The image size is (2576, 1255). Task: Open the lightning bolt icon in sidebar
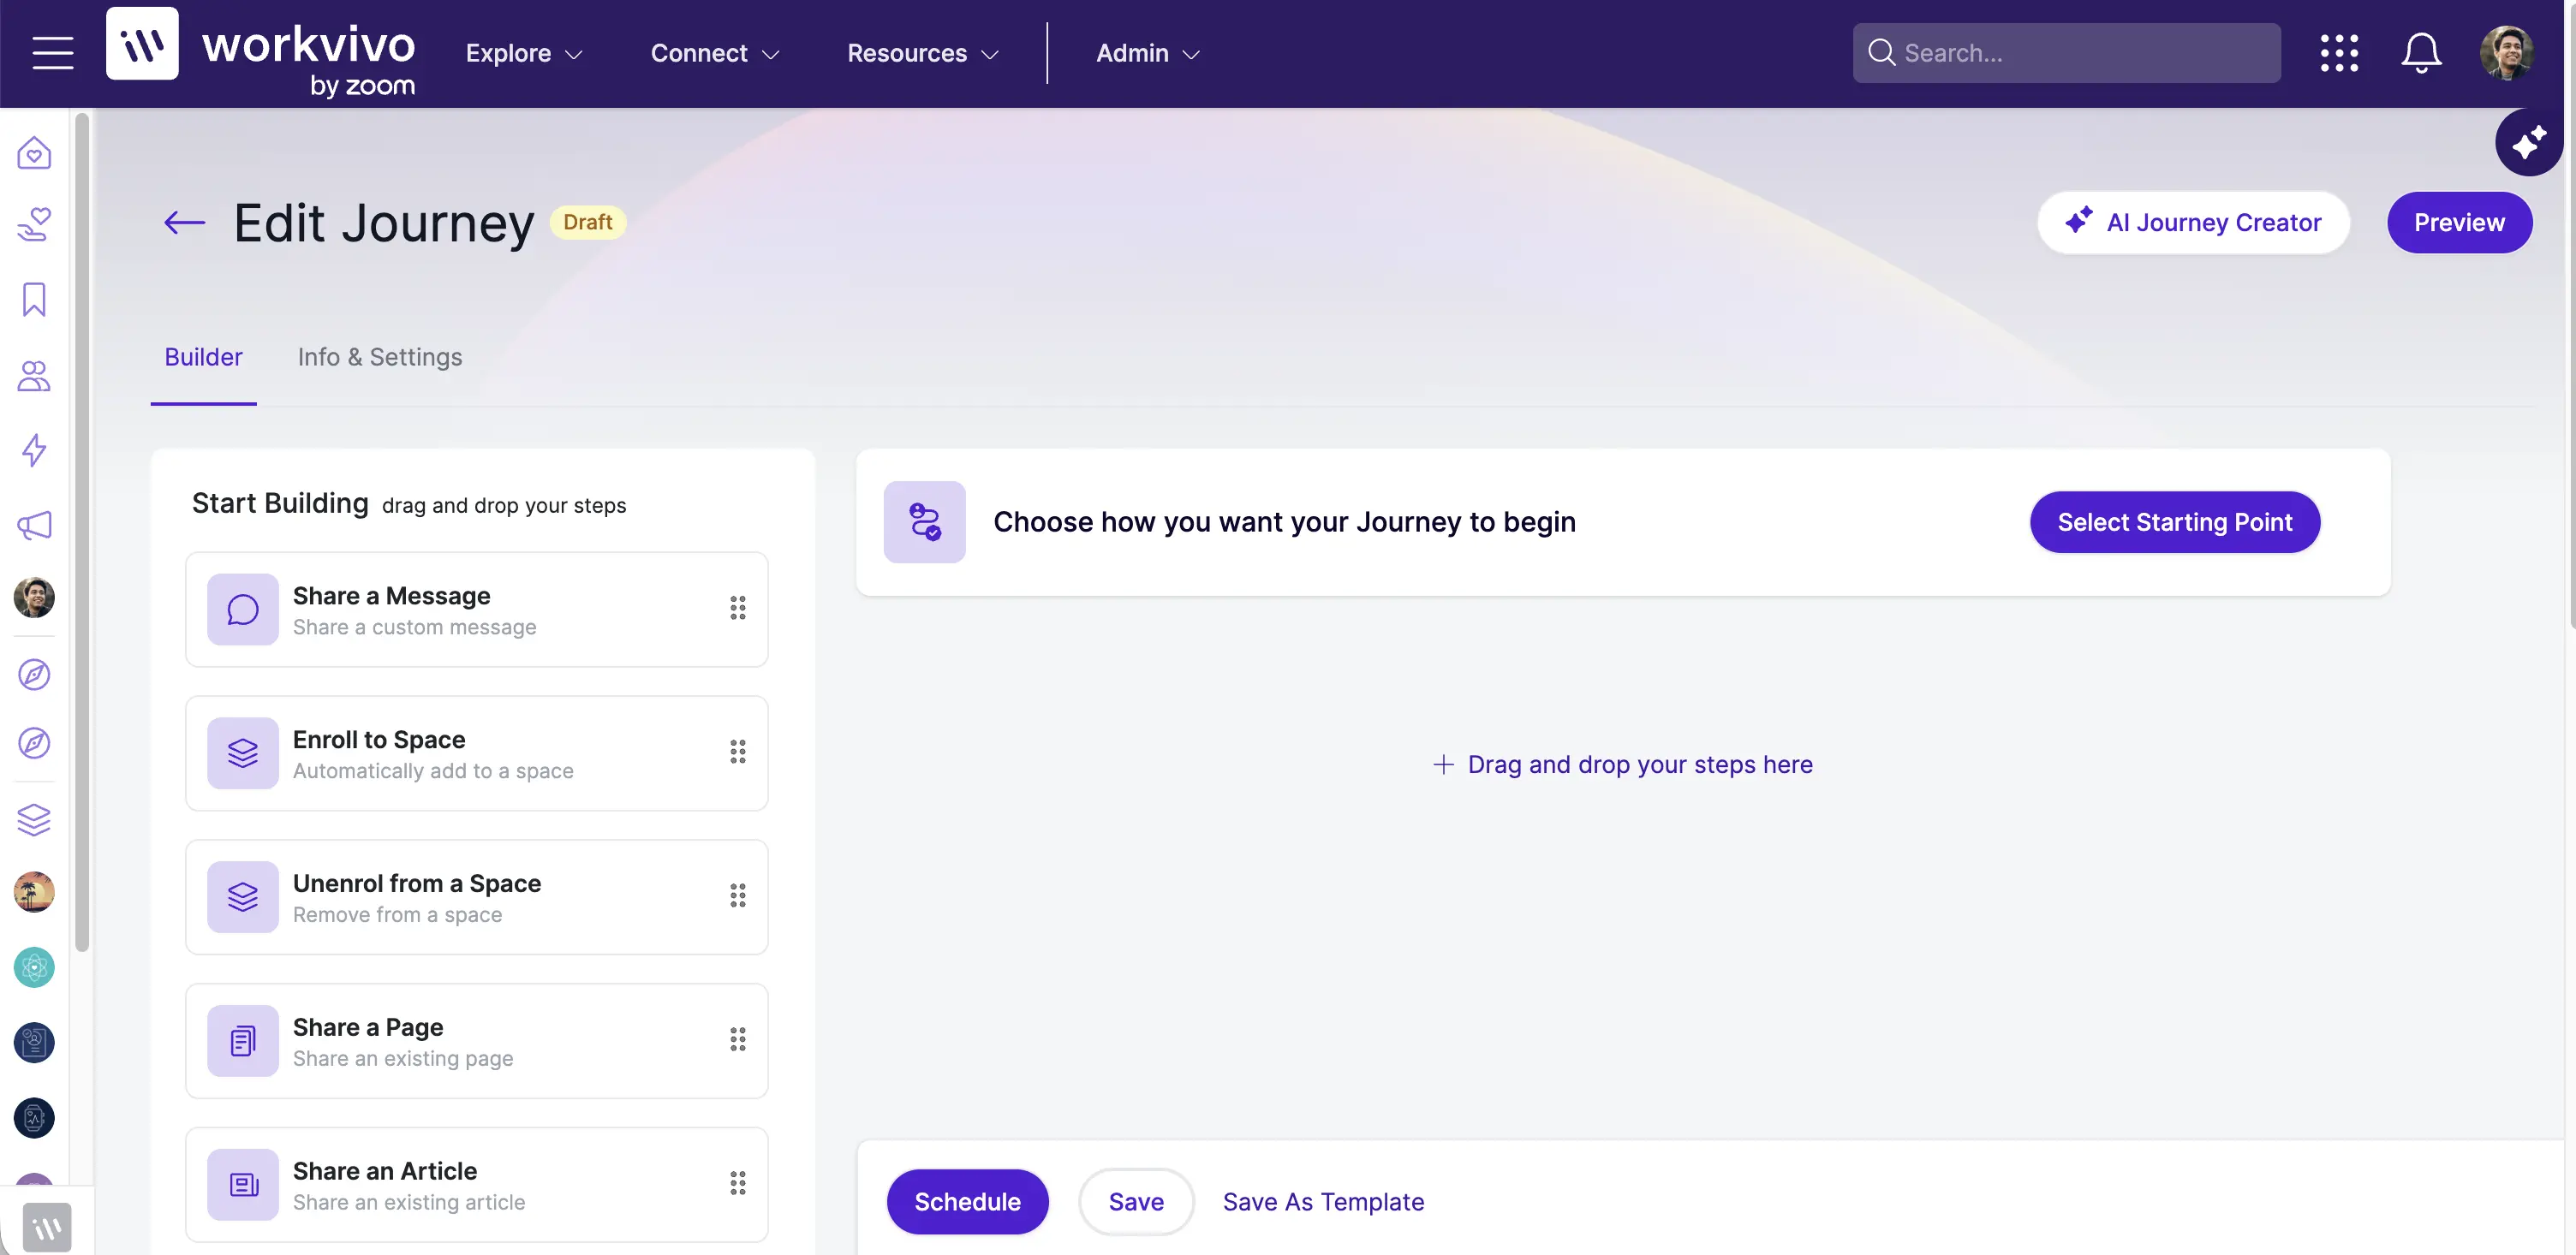(34, 450)
